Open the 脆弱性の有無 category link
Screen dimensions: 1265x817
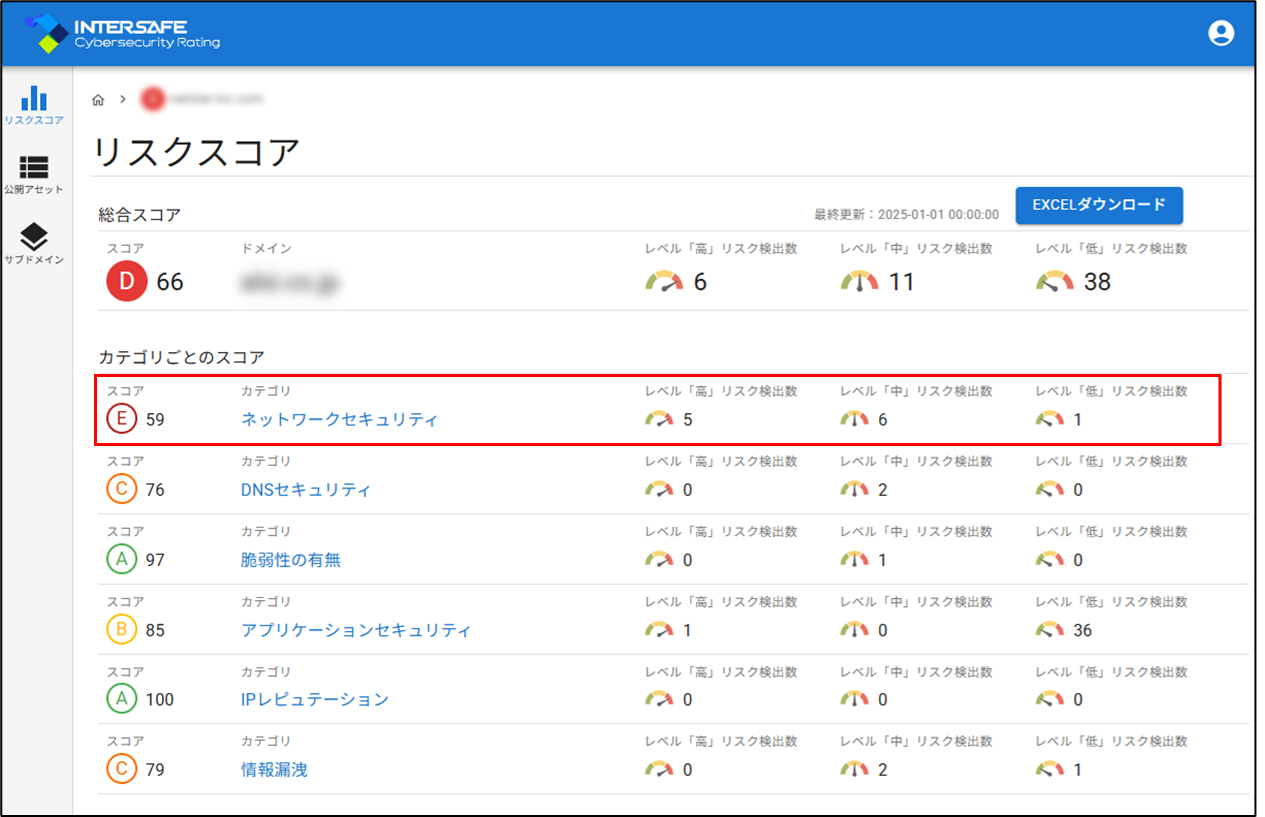291,560
